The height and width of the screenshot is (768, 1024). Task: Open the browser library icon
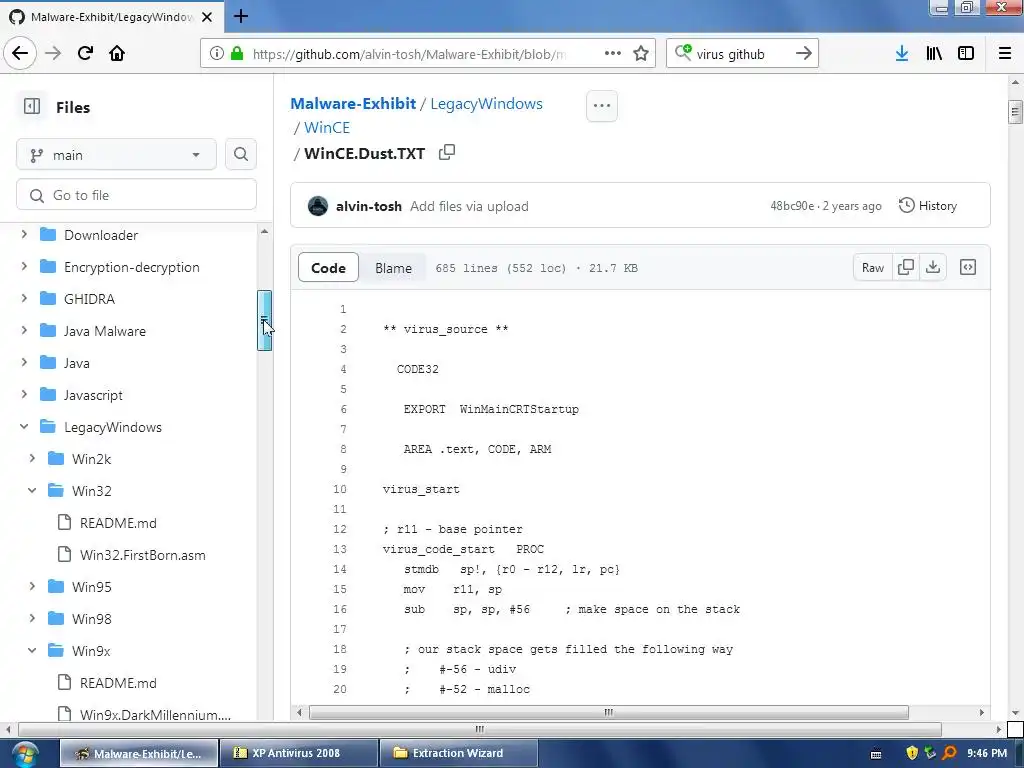934,54
